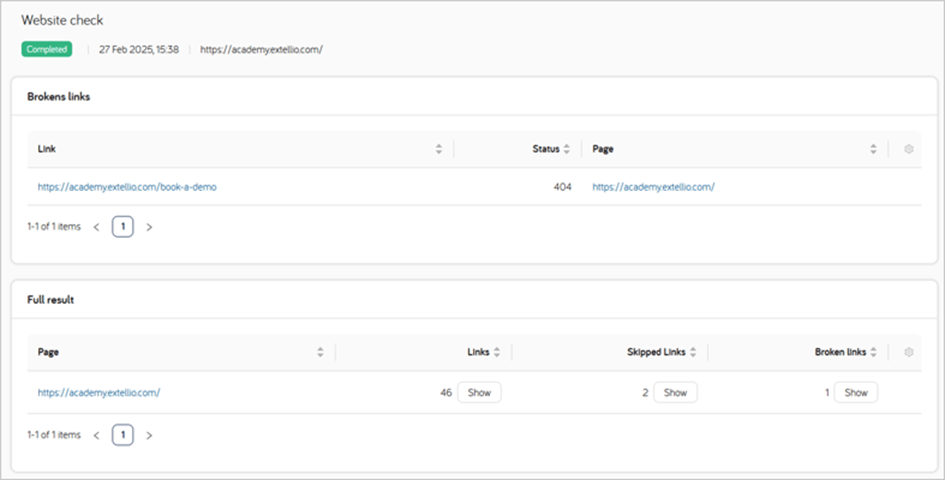
Task: Sort Broken links table by Status
Action: click(x=567, y=149)
